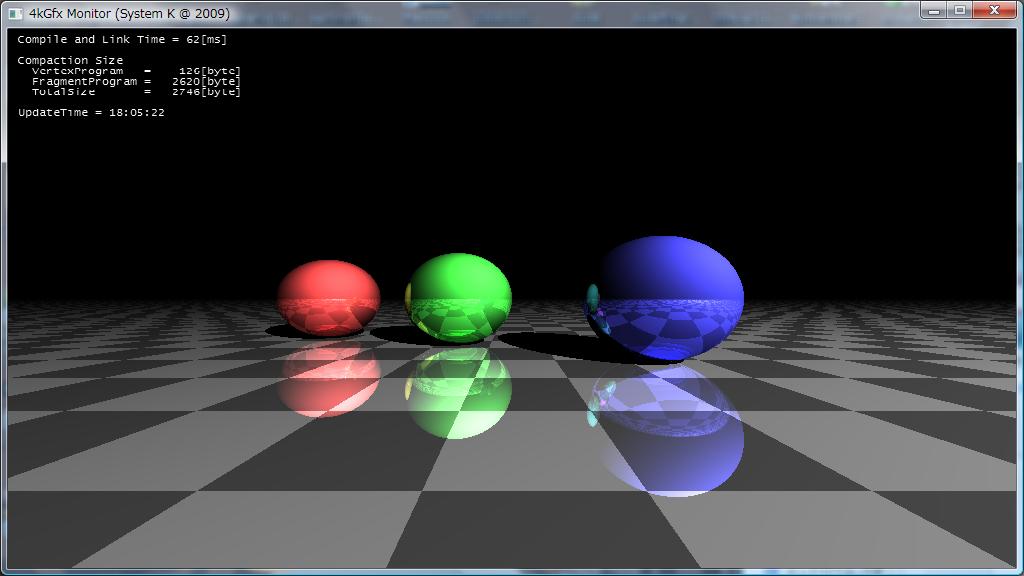The width and height of the screenshot is (1024, 576).
Task: Click the green sphere's floor reflection
Action: (x=460, y=394)
